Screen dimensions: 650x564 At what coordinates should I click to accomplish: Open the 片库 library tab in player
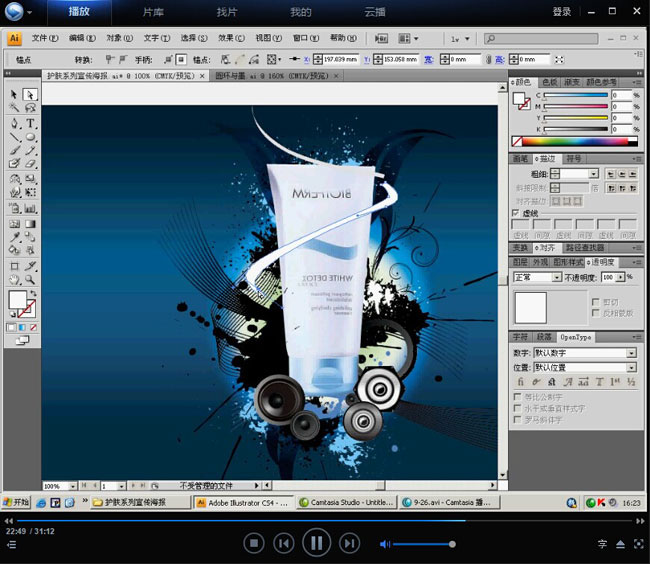coord(153,12)
